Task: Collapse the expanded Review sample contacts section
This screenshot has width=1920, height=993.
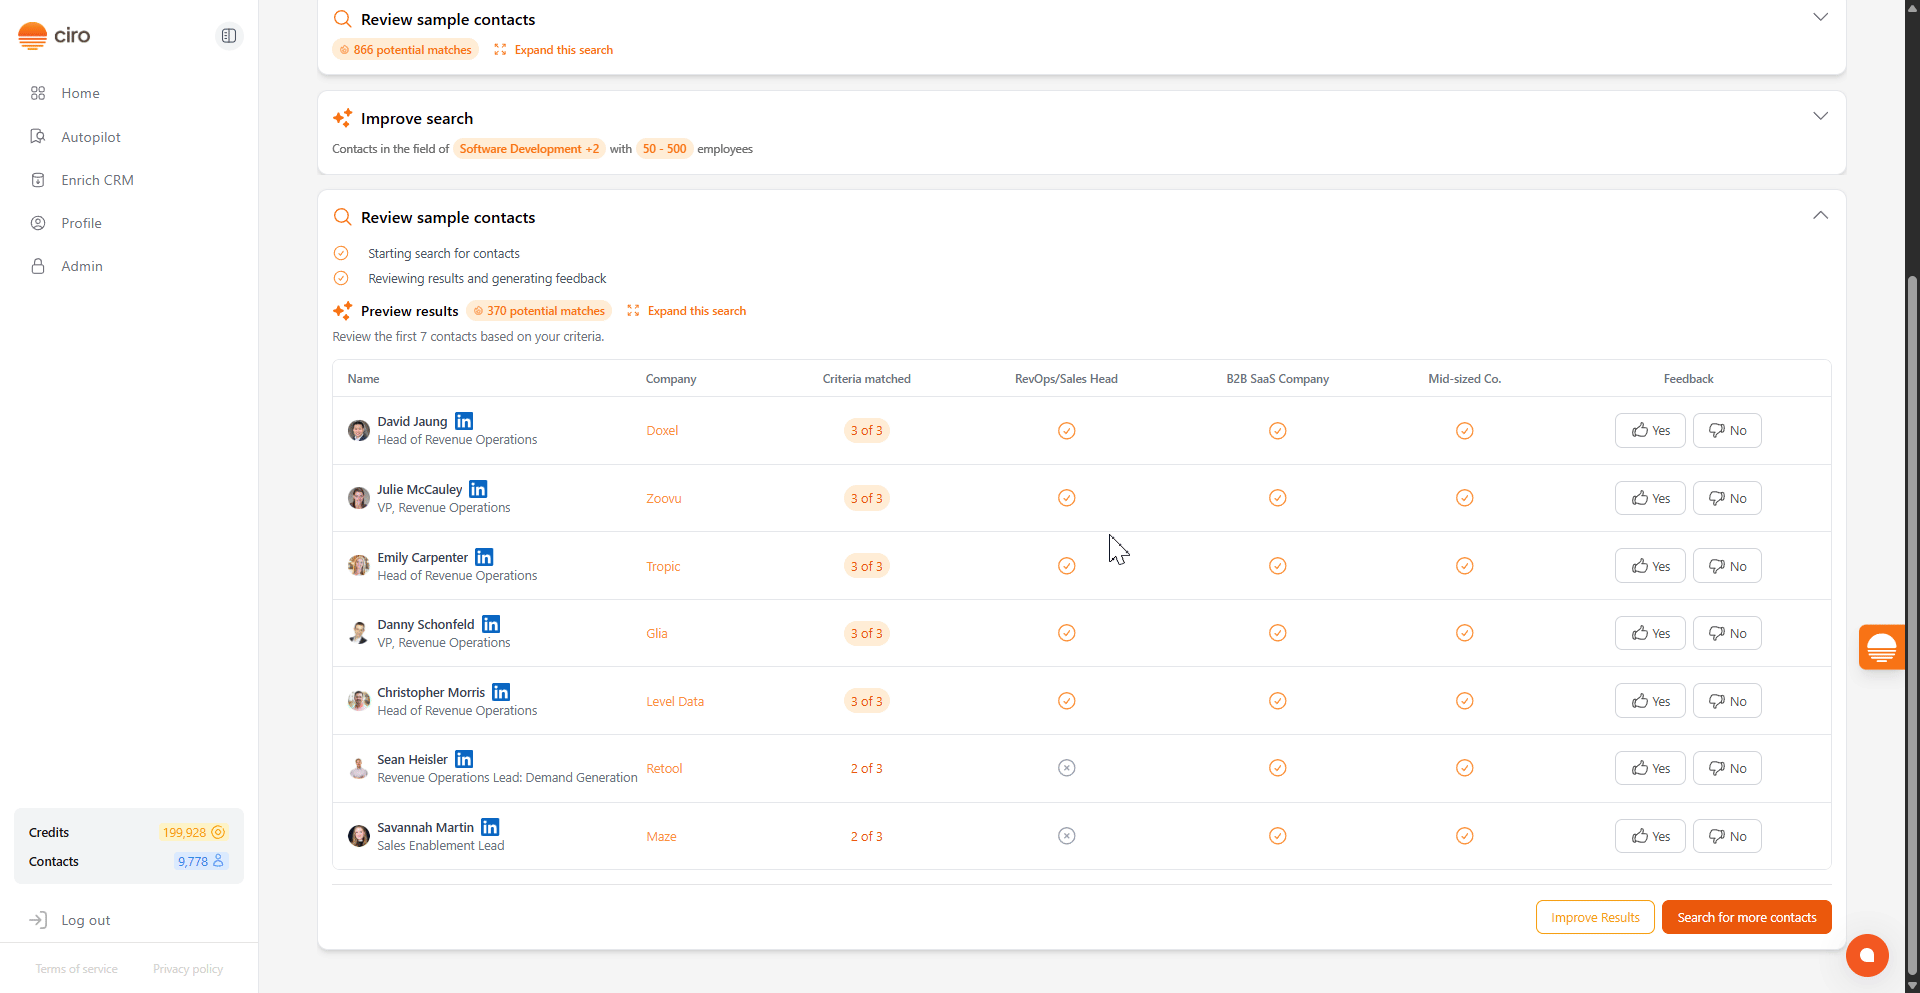Action: coord(1820,216)
